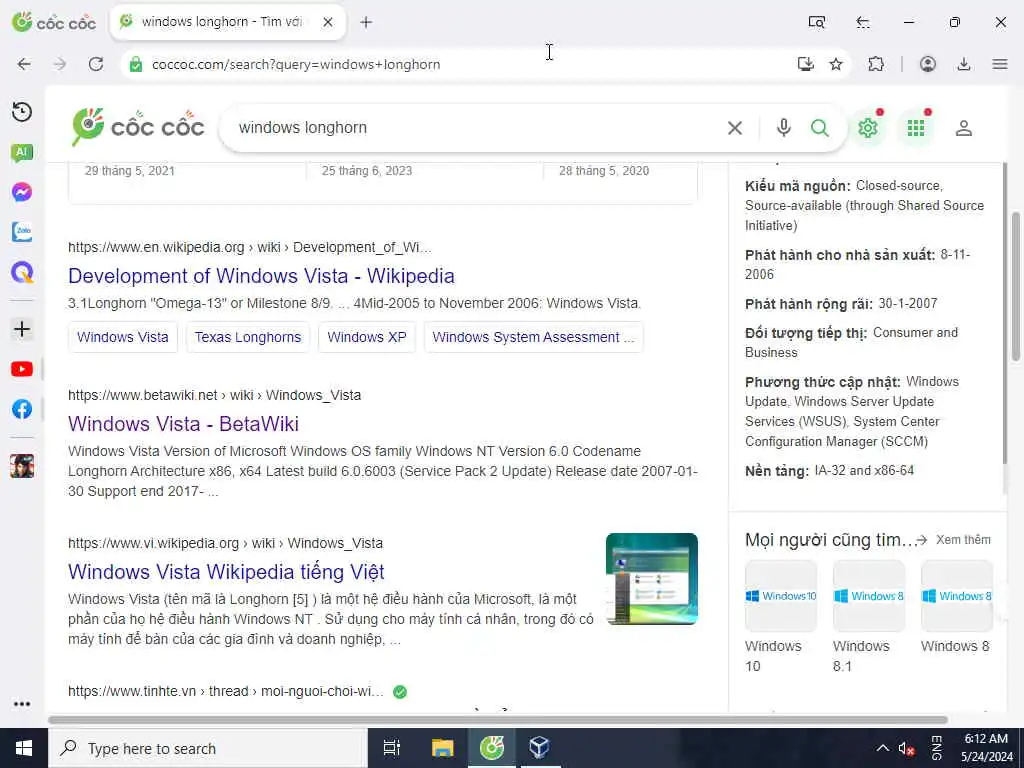This screenshot has width=1024, height=768.
Task: Open the Windows 8.1 related card
Action: tap(869, 616)
